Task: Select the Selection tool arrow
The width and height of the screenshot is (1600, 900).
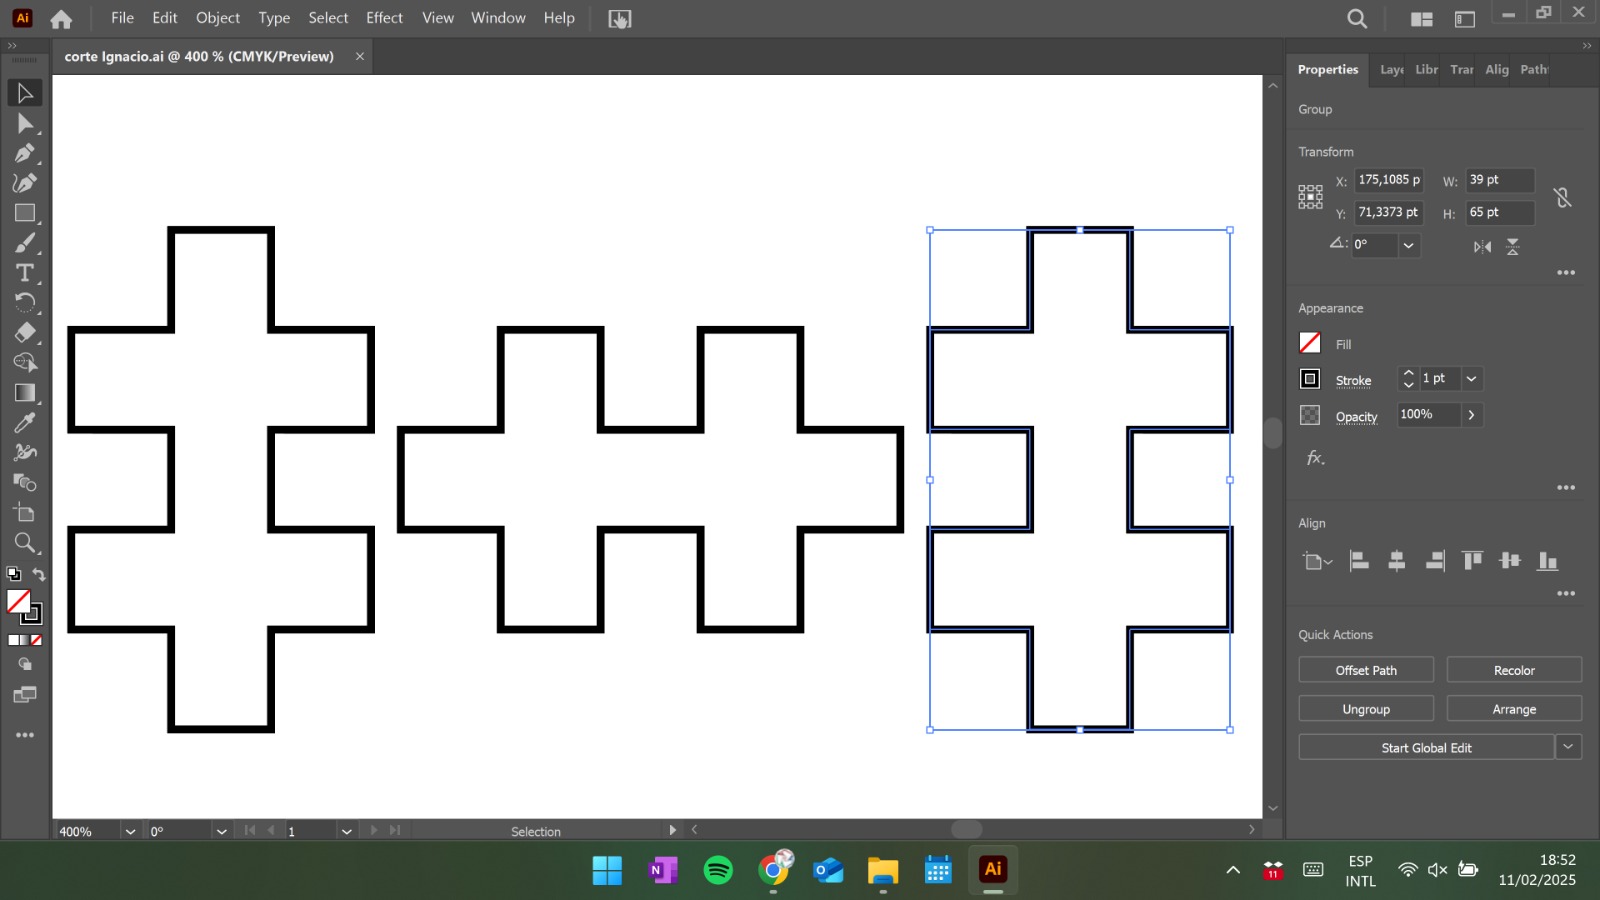Action: (x=25, y=93)
